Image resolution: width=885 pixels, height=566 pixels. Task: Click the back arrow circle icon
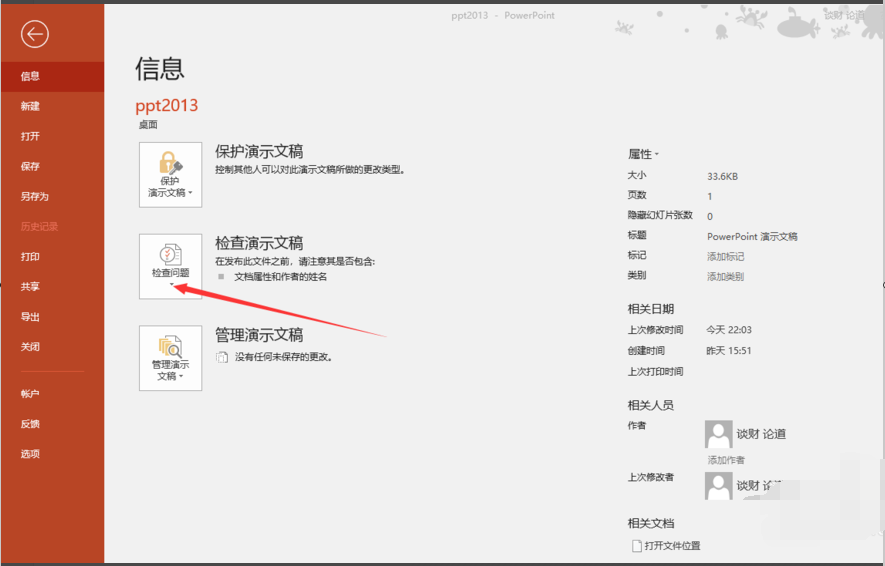click(x=34, y=34)
